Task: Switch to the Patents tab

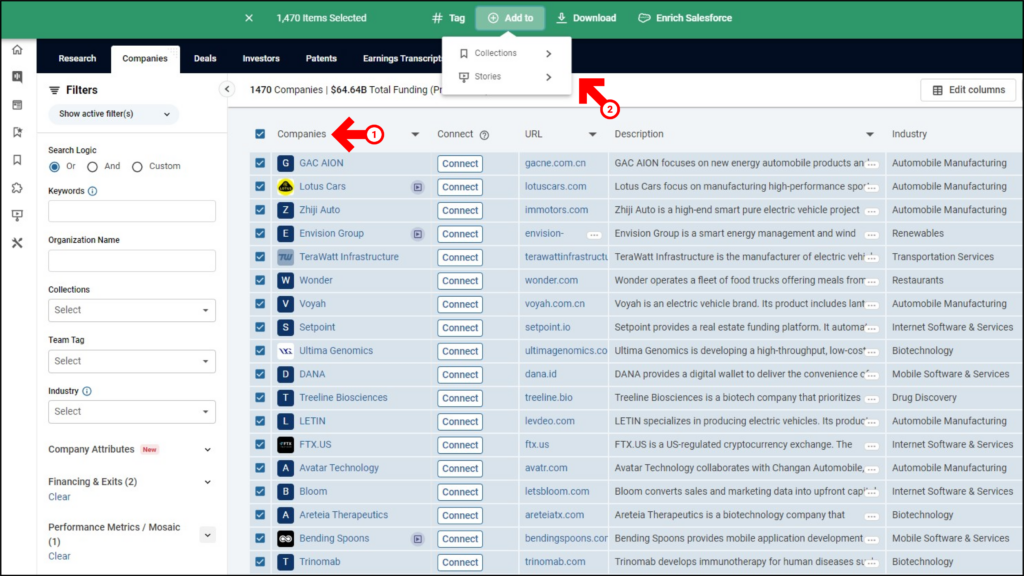Action: point(321,59)
